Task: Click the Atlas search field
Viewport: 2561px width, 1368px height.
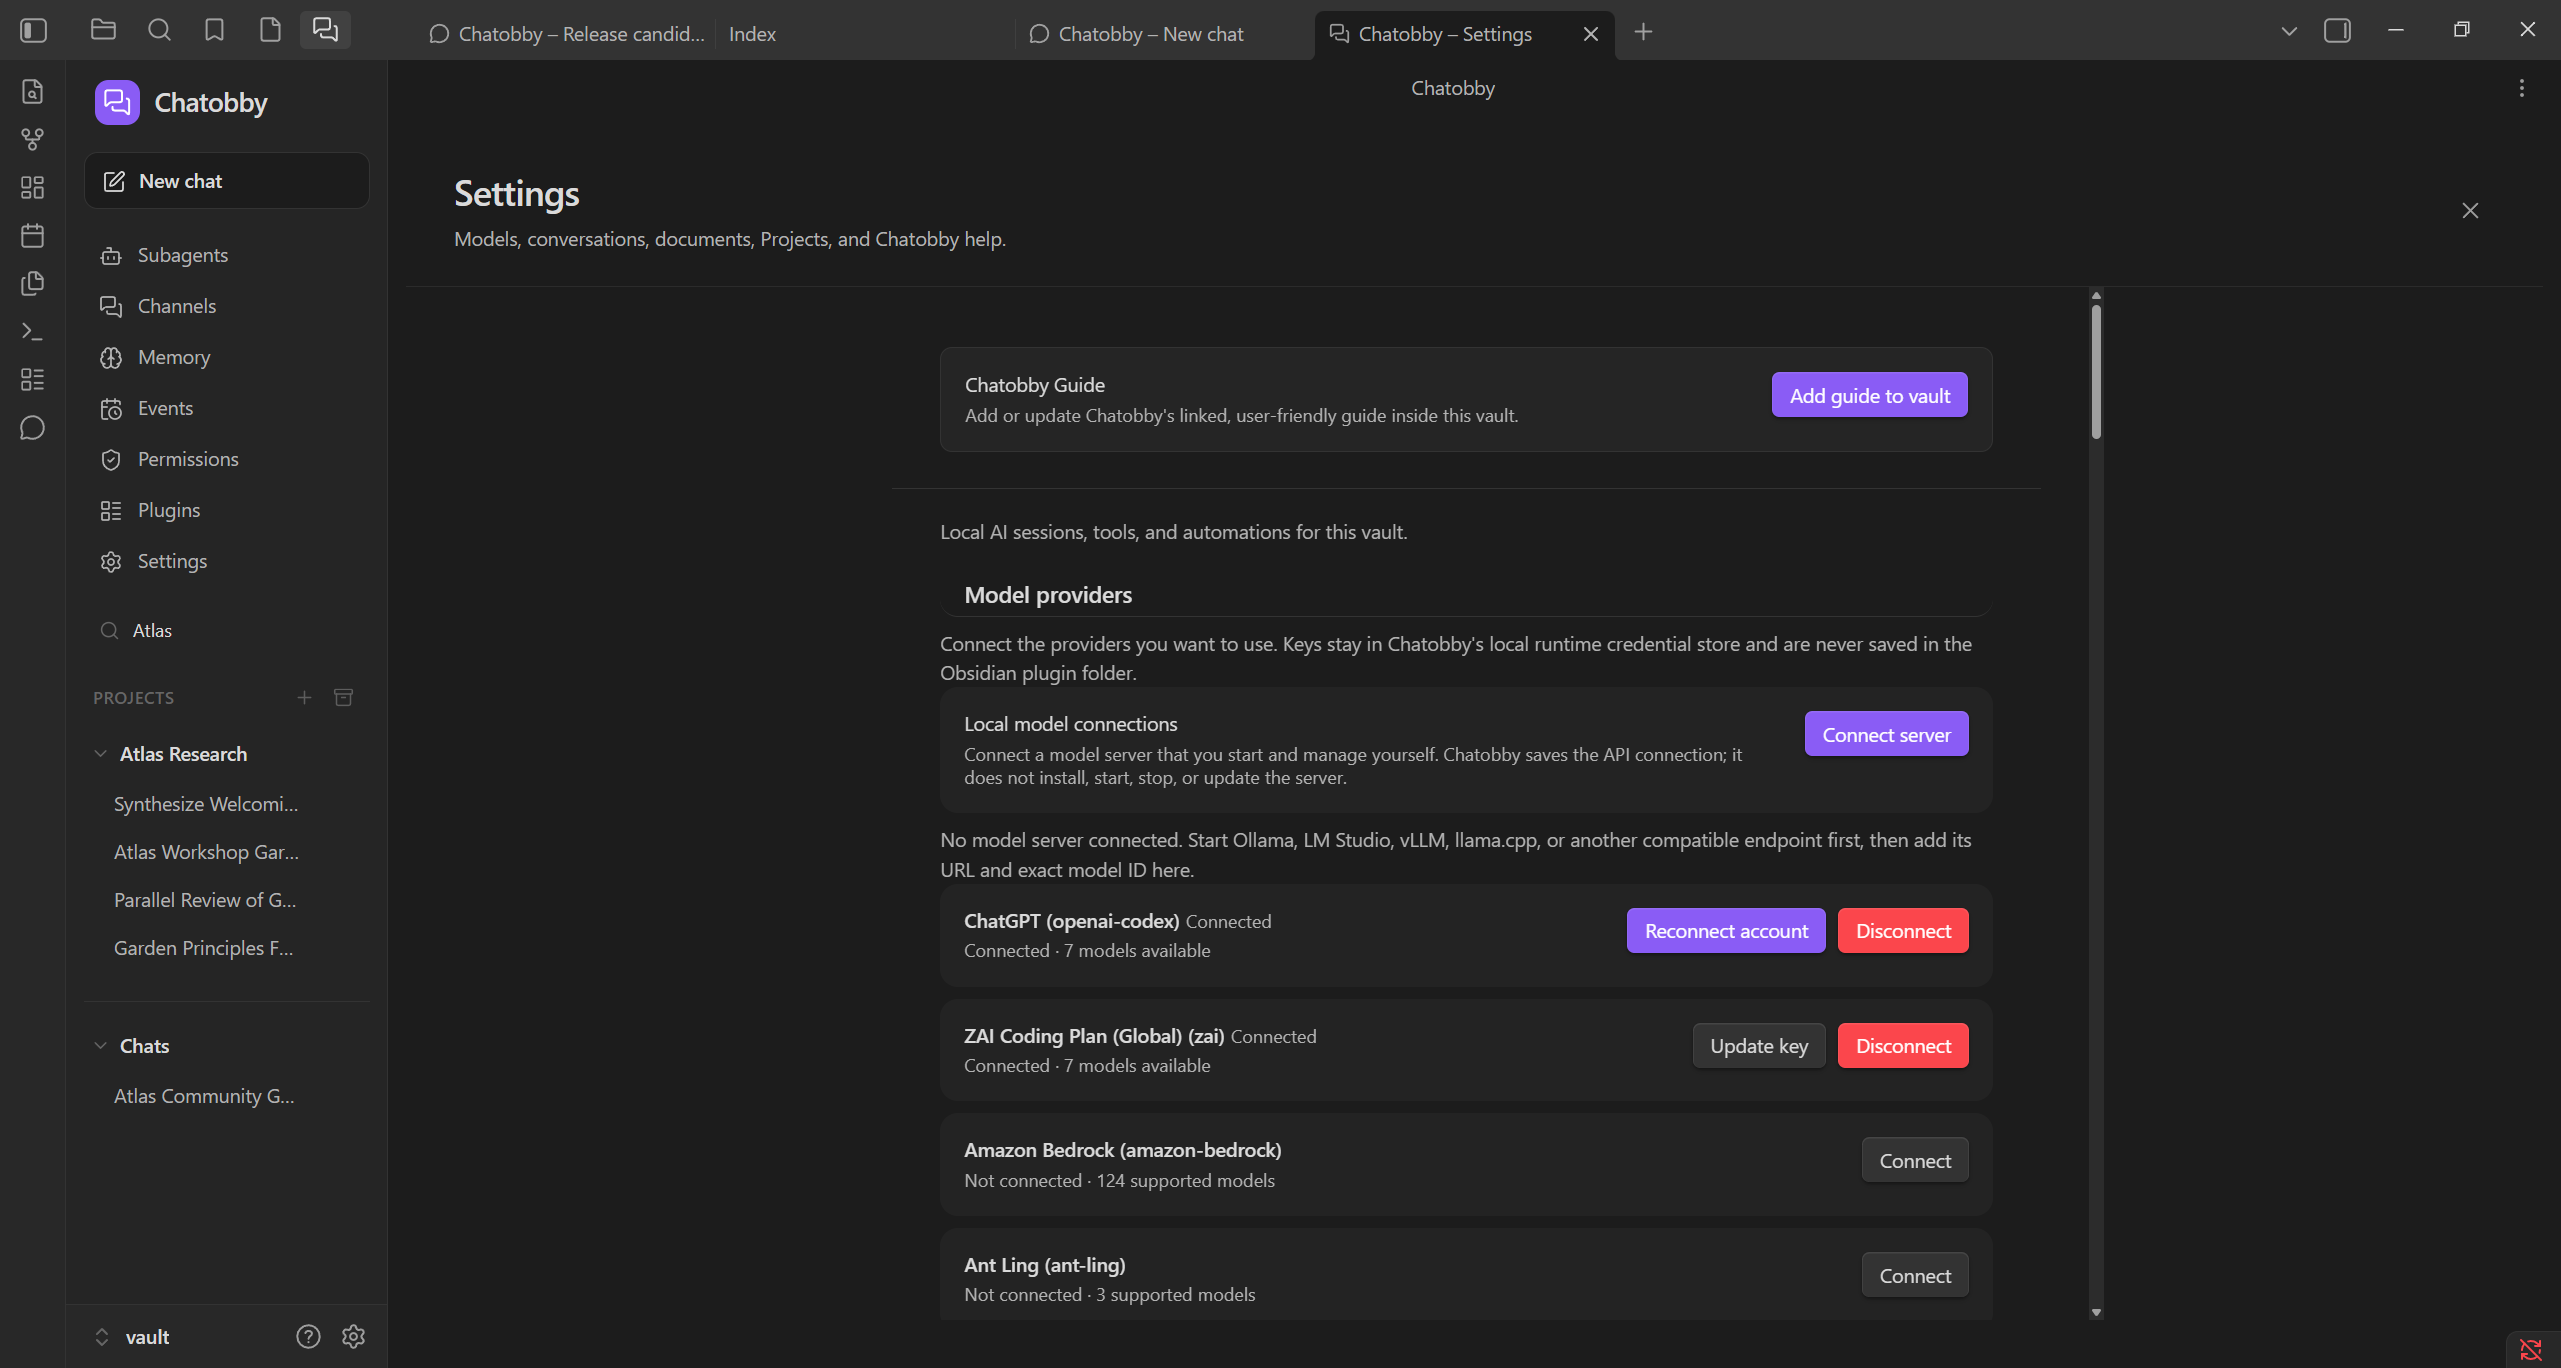Action: [x=227, y=630]
